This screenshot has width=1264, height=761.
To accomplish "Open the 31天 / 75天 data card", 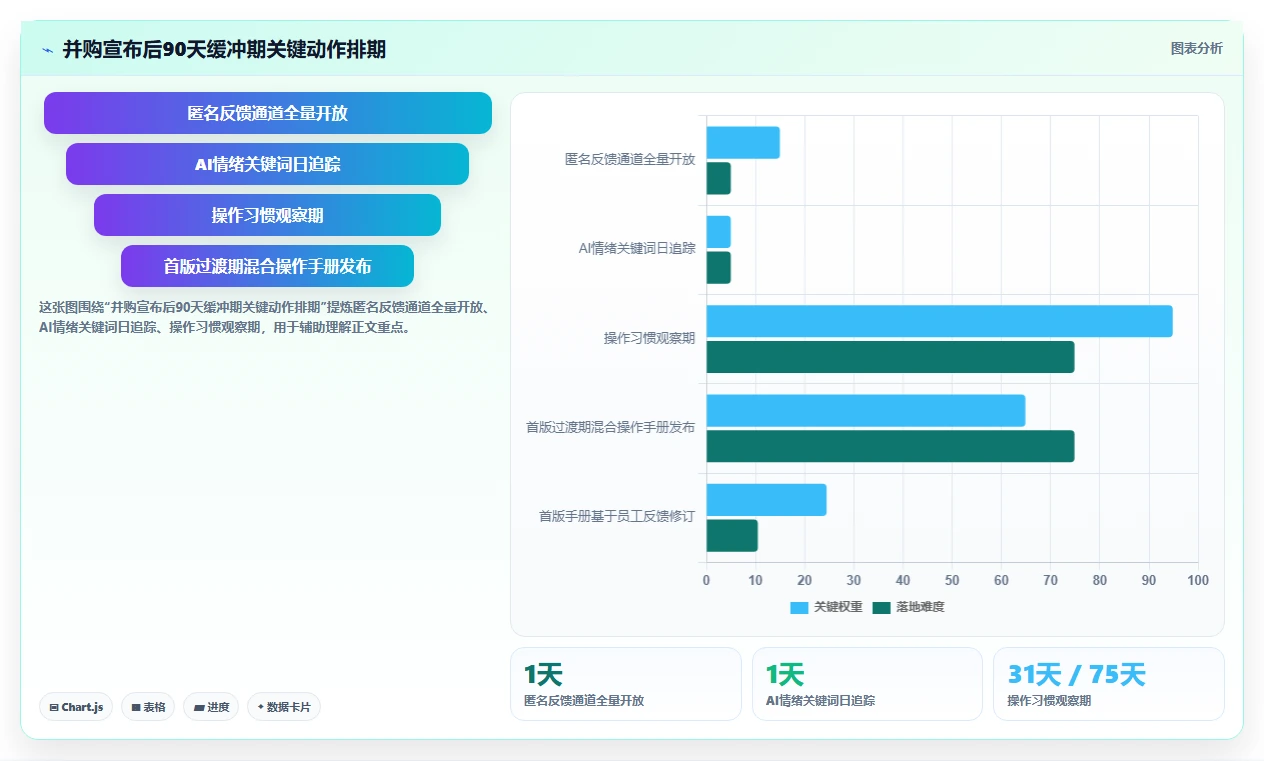I will point(1108,684).
